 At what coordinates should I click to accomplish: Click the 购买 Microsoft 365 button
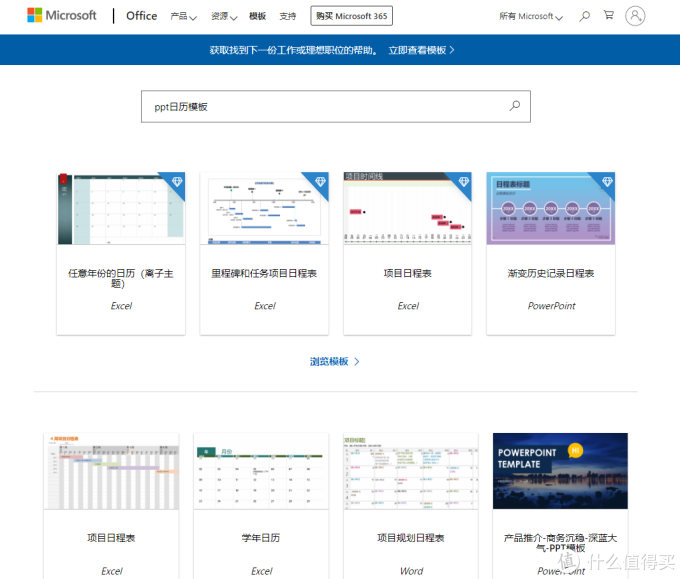[x=351, y=16]
